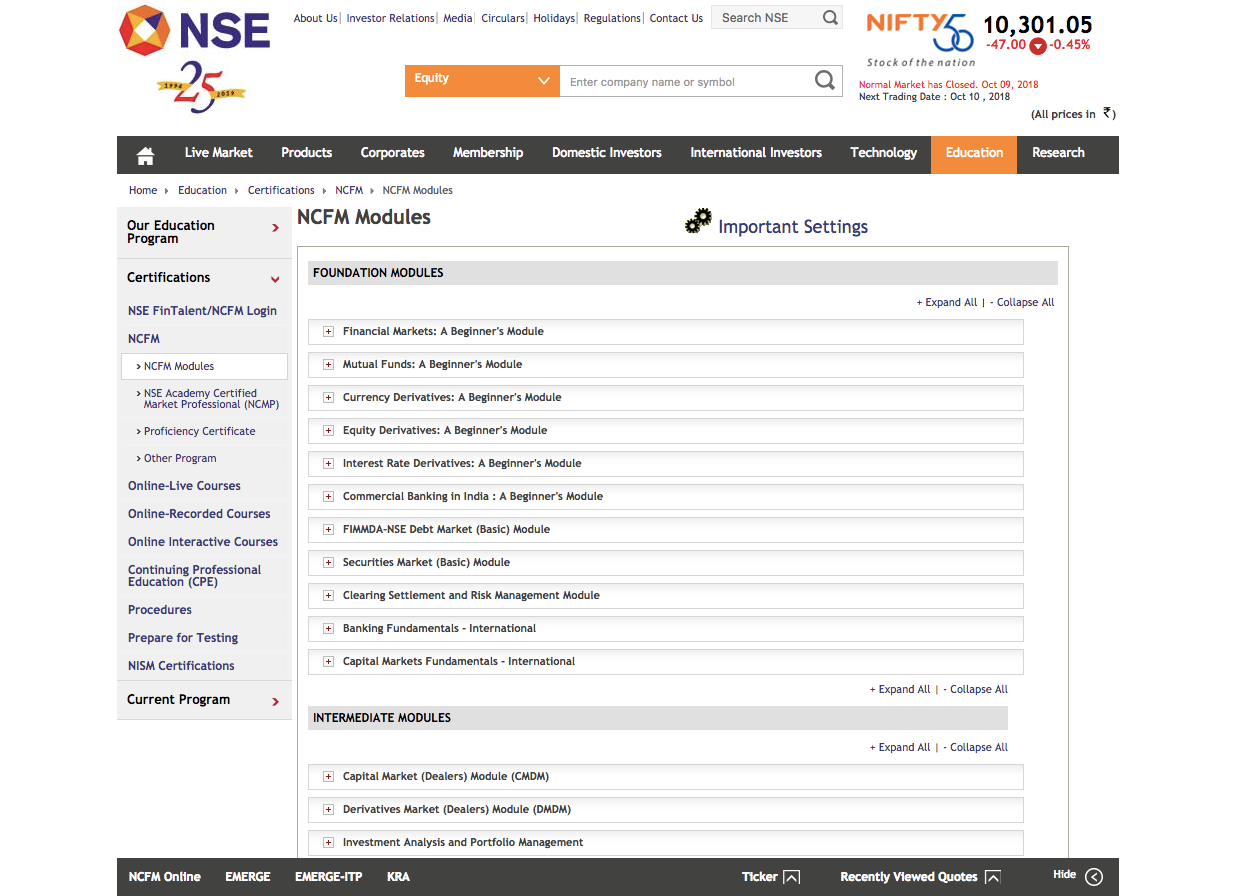Open the Technology menu

883,153
